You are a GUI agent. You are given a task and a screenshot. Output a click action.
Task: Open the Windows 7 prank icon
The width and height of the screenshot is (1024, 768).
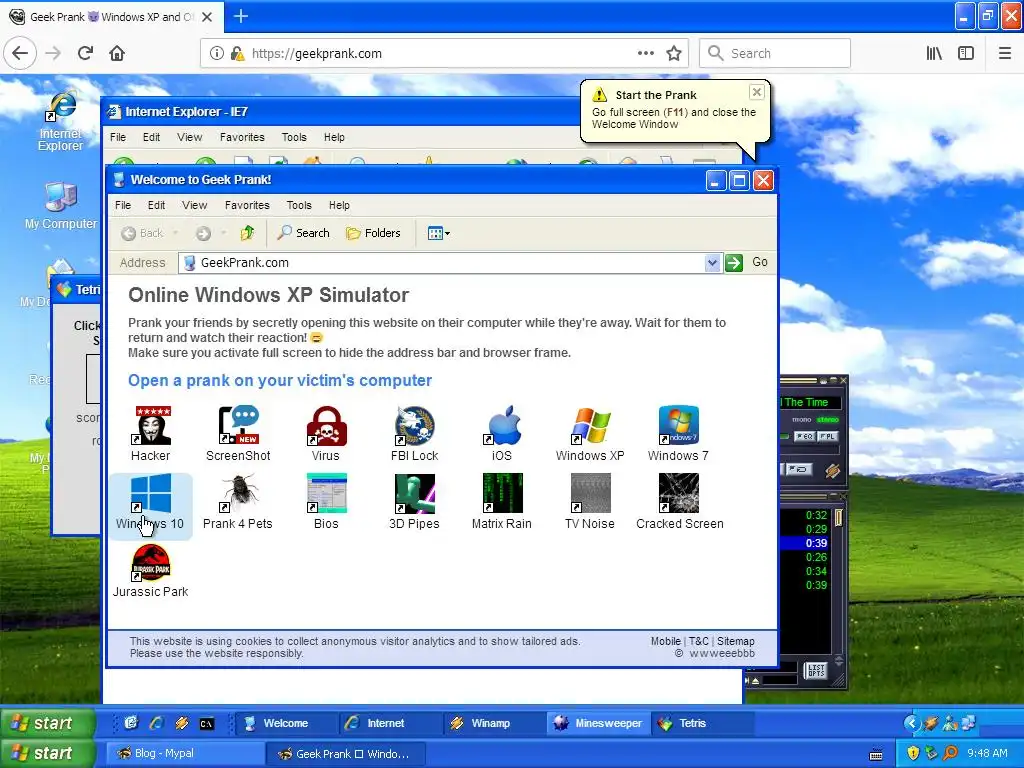[679, 434]
